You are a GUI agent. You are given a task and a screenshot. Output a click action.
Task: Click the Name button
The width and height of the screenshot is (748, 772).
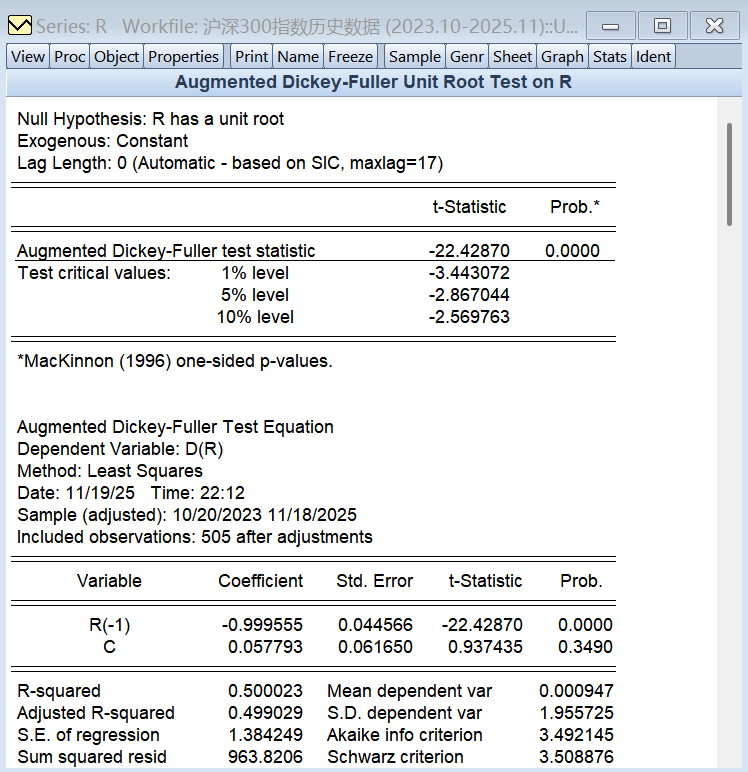click(x=298, y=57)
